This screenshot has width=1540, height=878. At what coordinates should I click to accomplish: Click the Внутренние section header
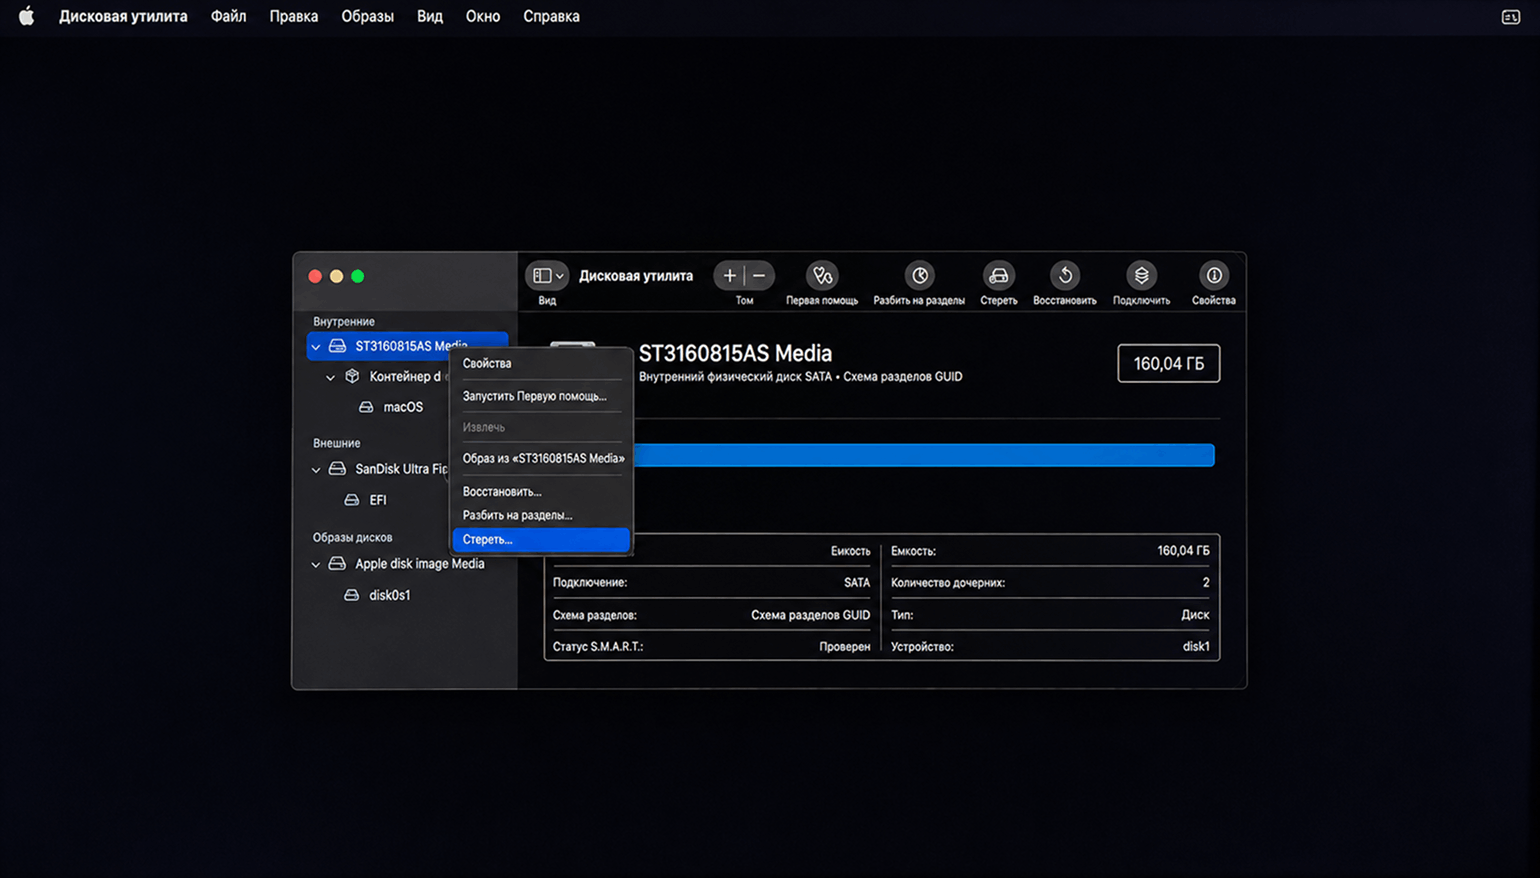(344, 321)
